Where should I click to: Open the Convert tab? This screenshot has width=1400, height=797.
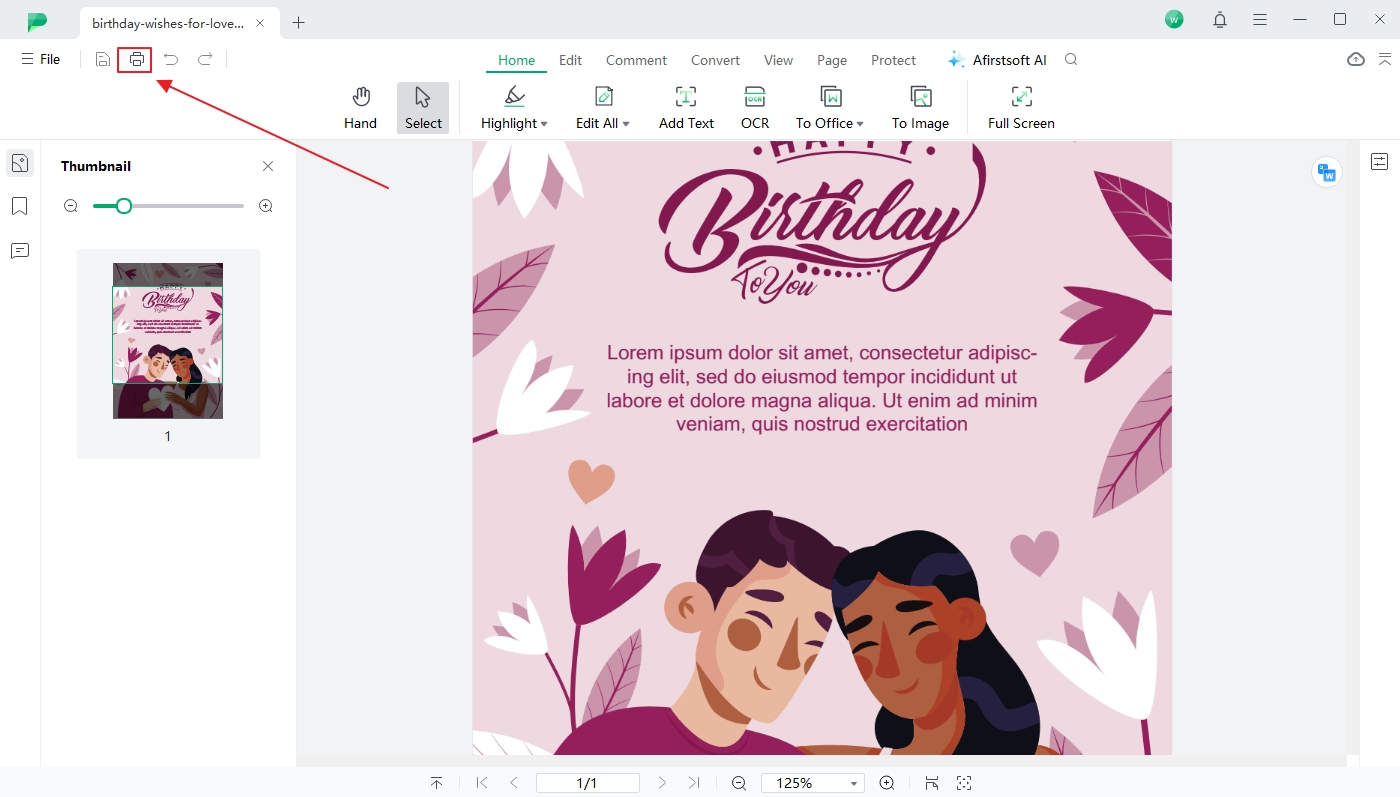(x=715, y=60)
